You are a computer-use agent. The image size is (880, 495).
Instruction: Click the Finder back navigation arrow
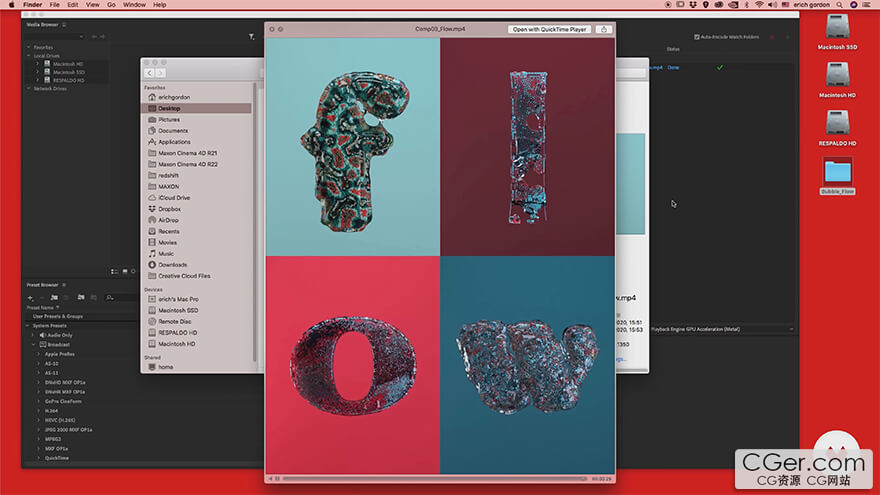pos(150,73)
